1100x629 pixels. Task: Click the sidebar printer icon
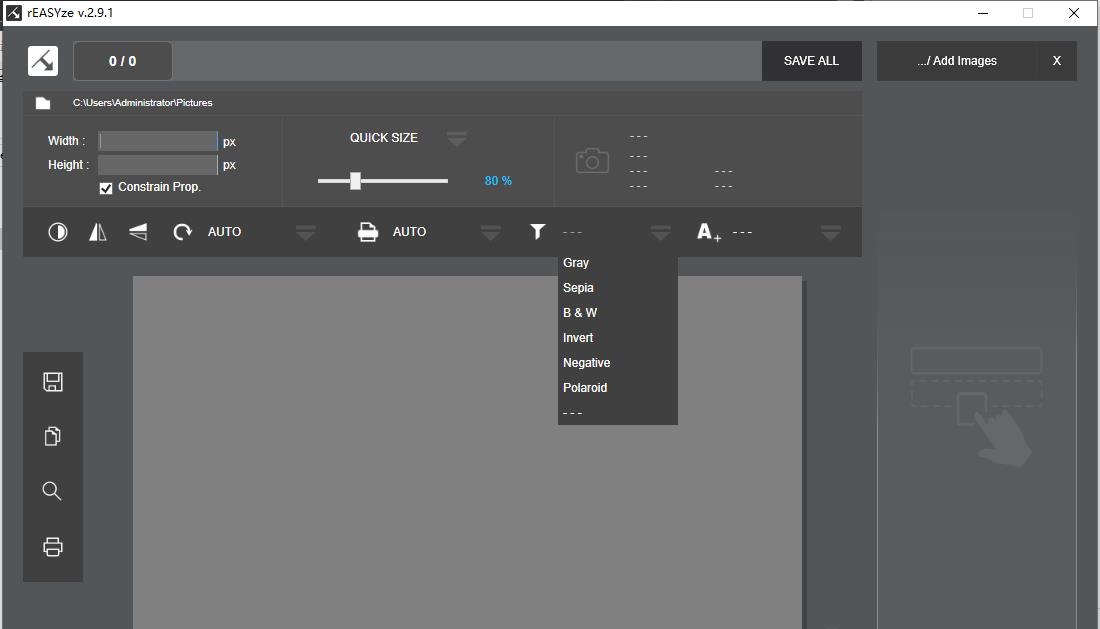click(53, 546)
